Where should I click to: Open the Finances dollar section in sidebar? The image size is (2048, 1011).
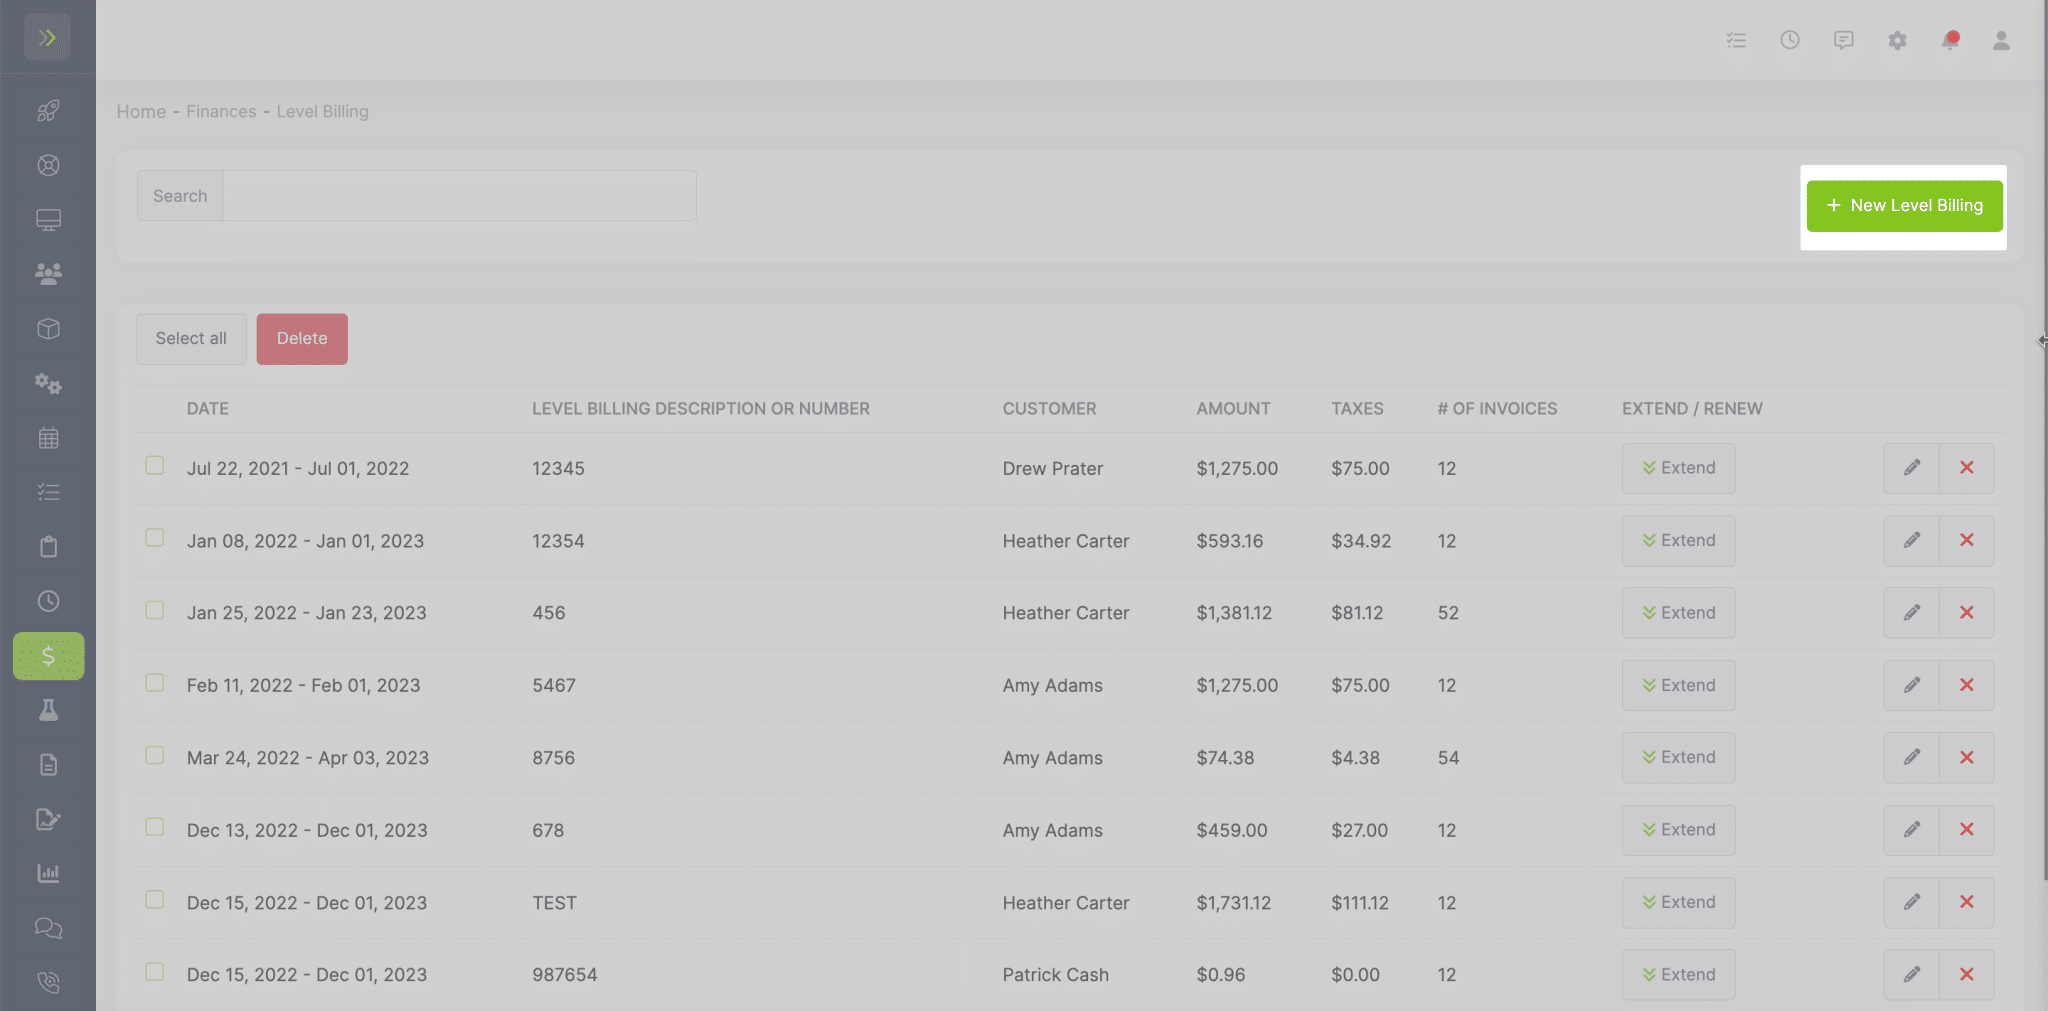(x=48, y=656)
